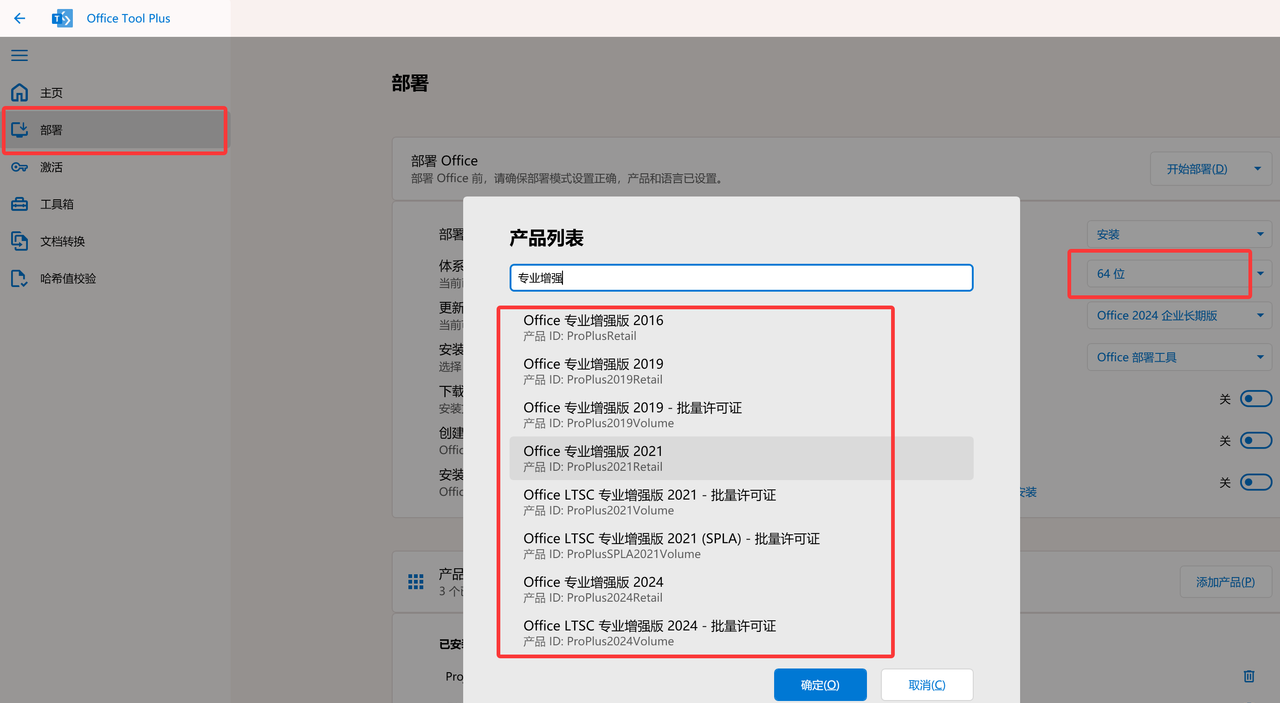Turn on the third 关 toggle

pyautogui.click(x=1255, y=483)
